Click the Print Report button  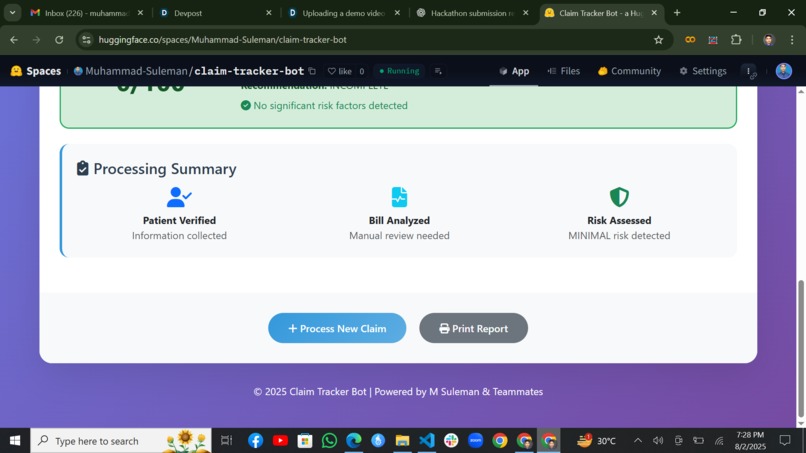[x=473, y=328]
